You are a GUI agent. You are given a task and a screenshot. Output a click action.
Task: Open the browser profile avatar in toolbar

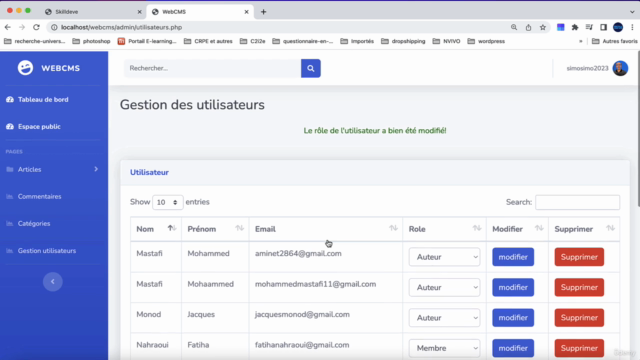pos(618,27)
